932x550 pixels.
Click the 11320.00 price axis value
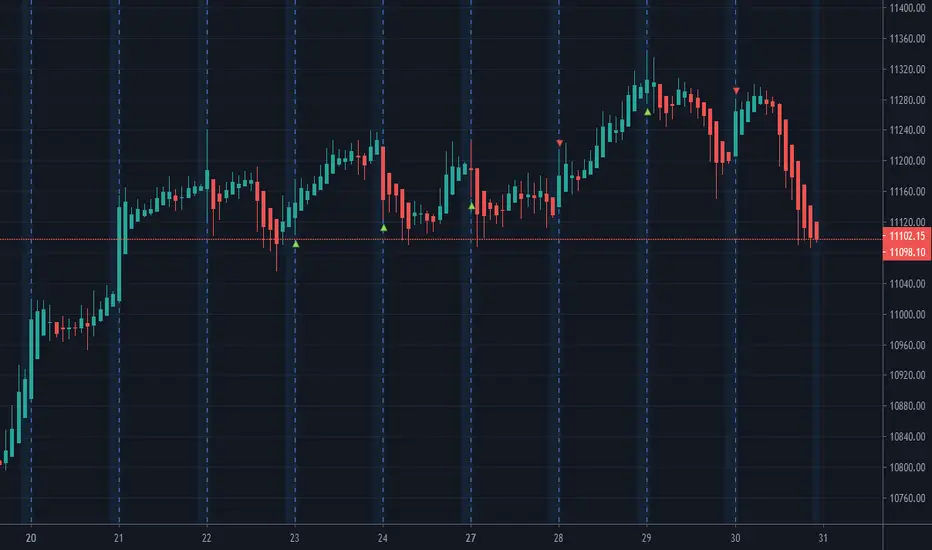coord(907,70)
